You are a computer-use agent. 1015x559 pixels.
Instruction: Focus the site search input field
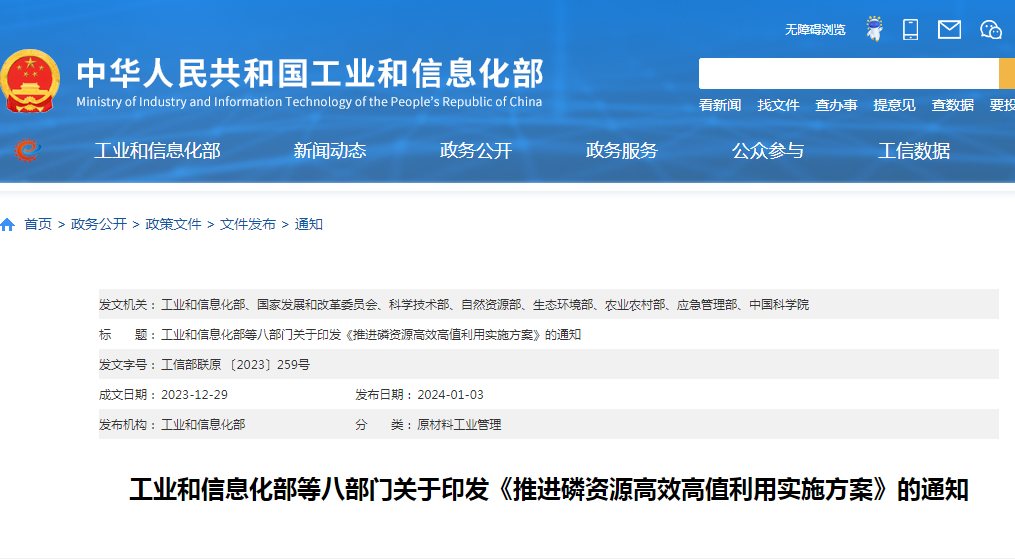(849, 73)
